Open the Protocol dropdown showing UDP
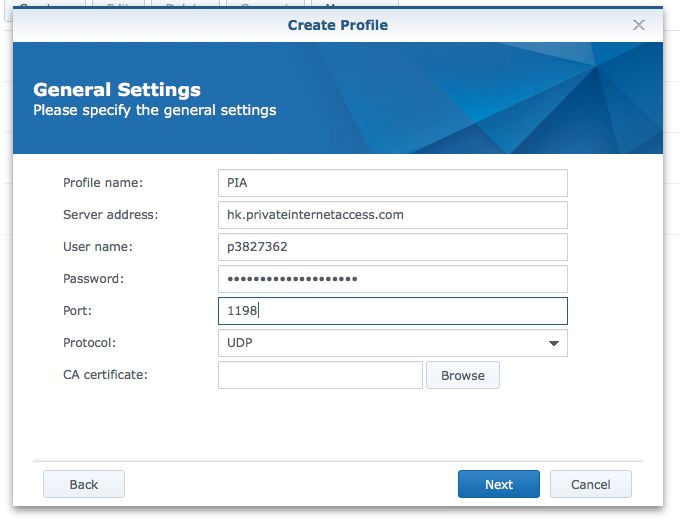The image size is (680, 520). pyautogui.click(x=392, y=343)
